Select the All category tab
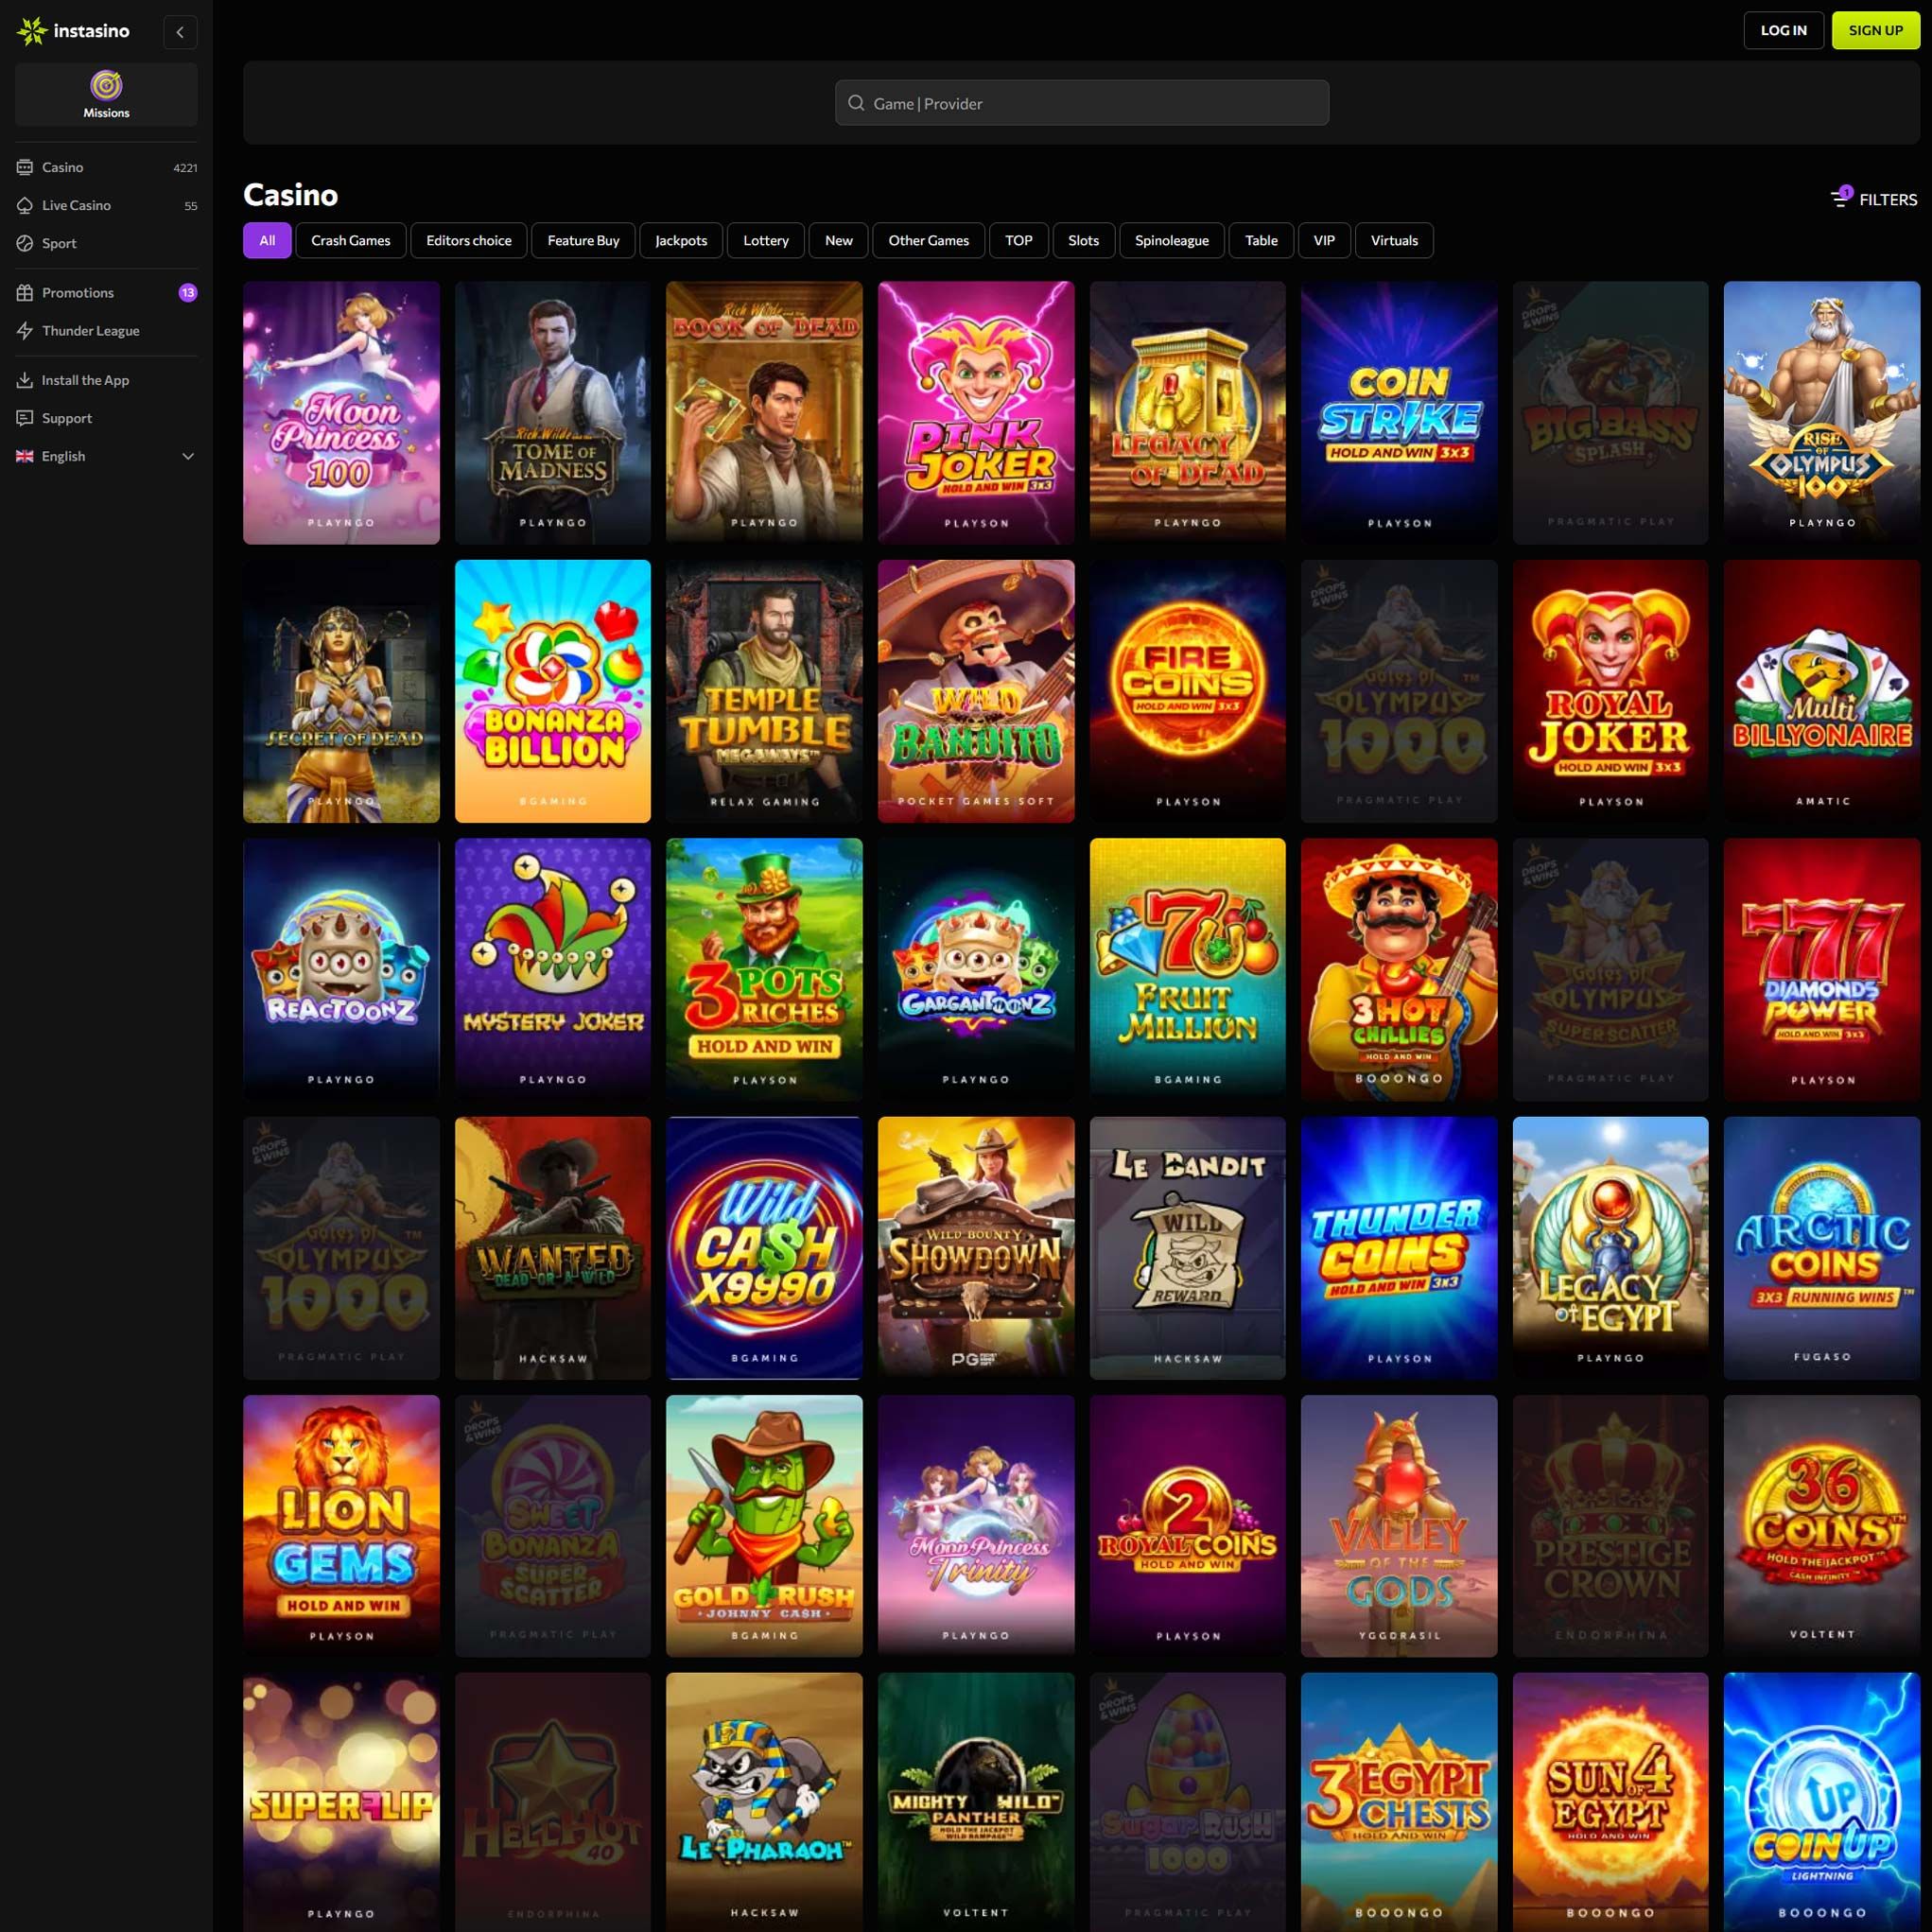Screen dimensions: 1932x1932 (x=267, y=240)
